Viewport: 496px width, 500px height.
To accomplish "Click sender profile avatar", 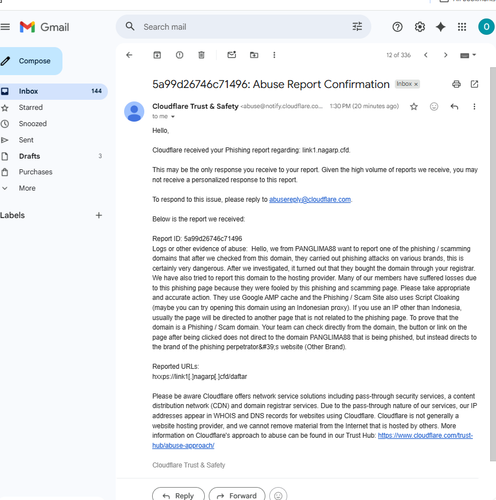I will pyautogui.click(x=134, y=111).
